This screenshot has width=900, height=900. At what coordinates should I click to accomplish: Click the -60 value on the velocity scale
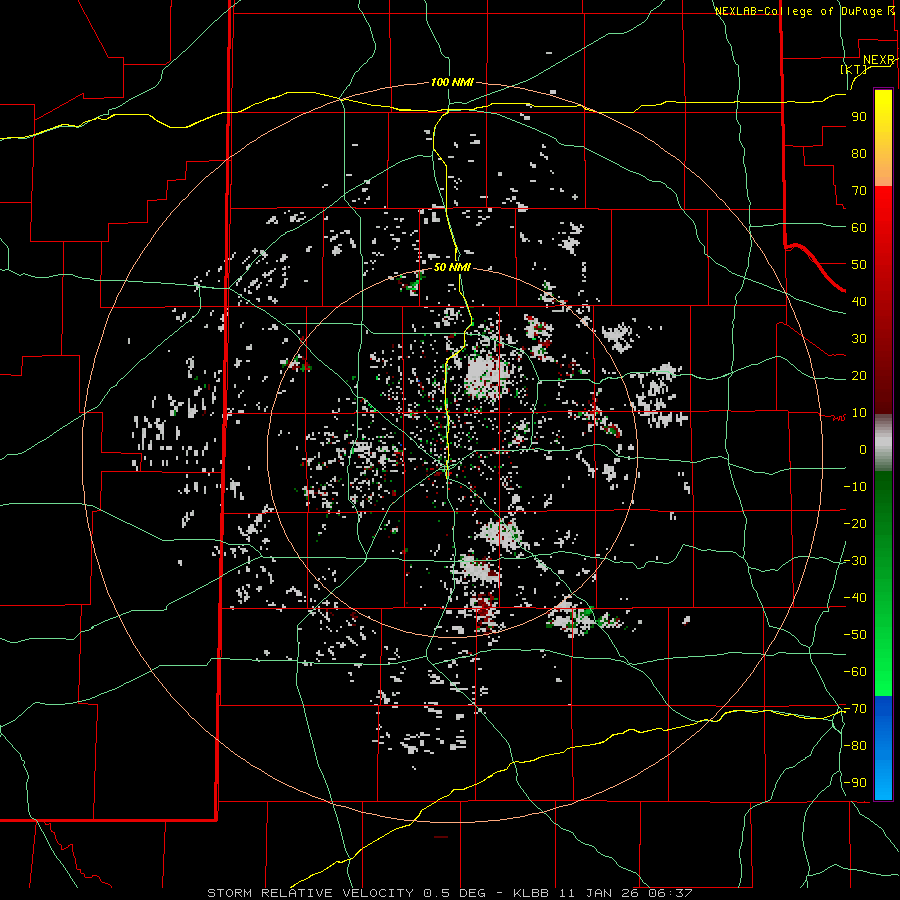[x=855, y=672]
